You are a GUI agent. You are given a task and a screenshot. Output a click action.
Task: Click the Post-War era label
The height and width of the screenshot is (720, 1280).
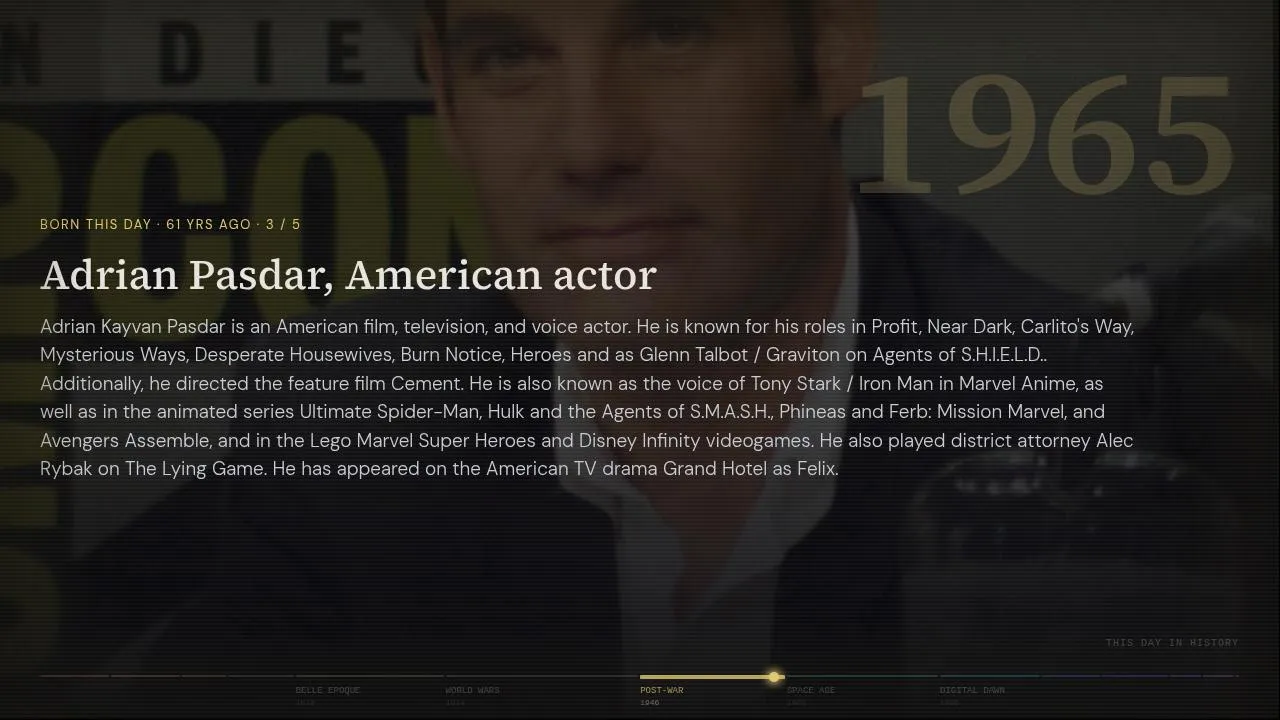pos(662,690)
